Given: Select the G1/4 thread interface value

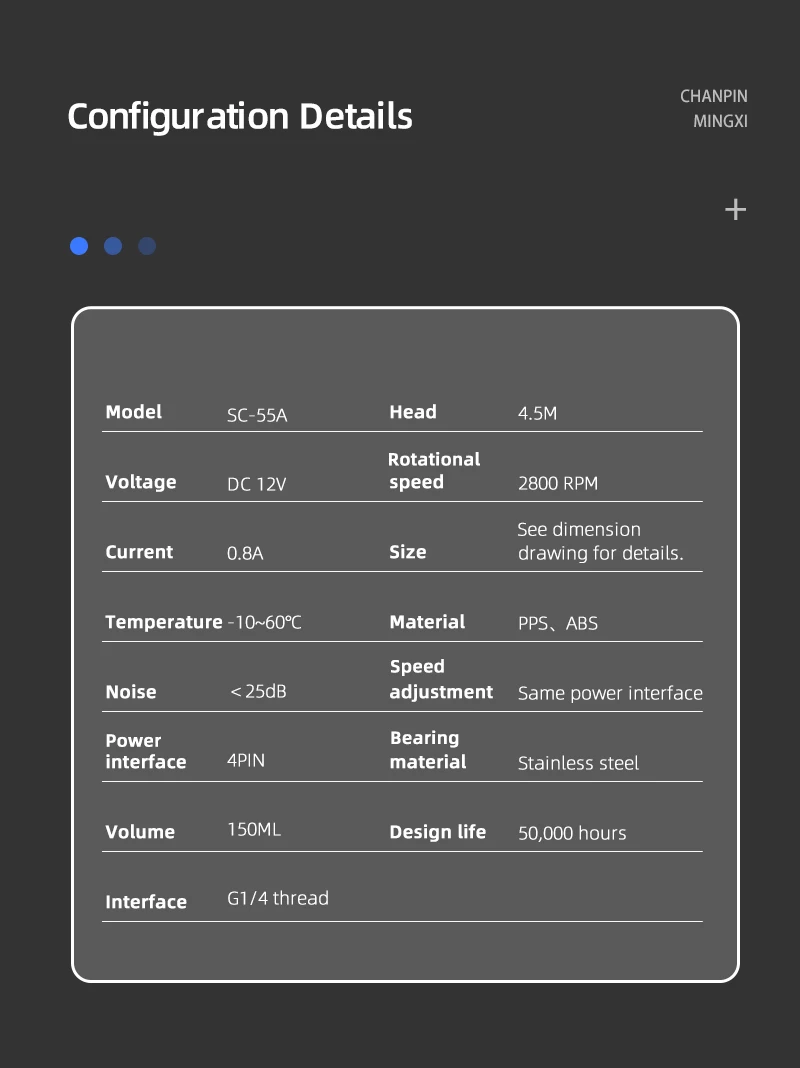Looking at the screenshot, I should coord(278,898).
